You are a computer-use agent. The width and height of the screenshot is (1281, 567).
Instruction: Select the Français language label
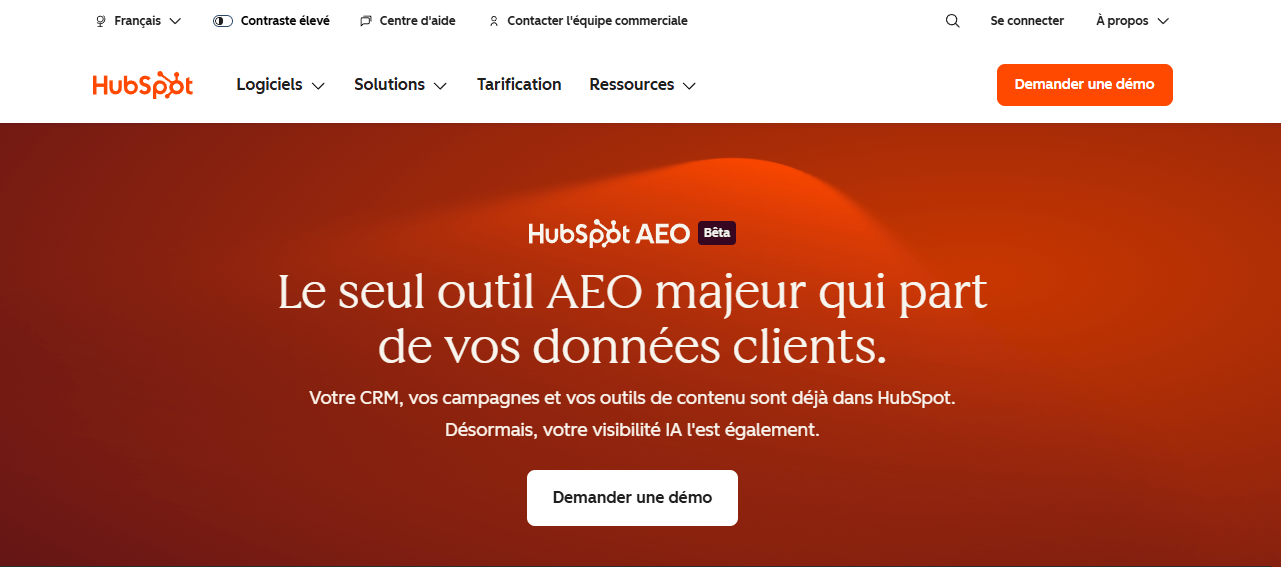coord(138,21)
